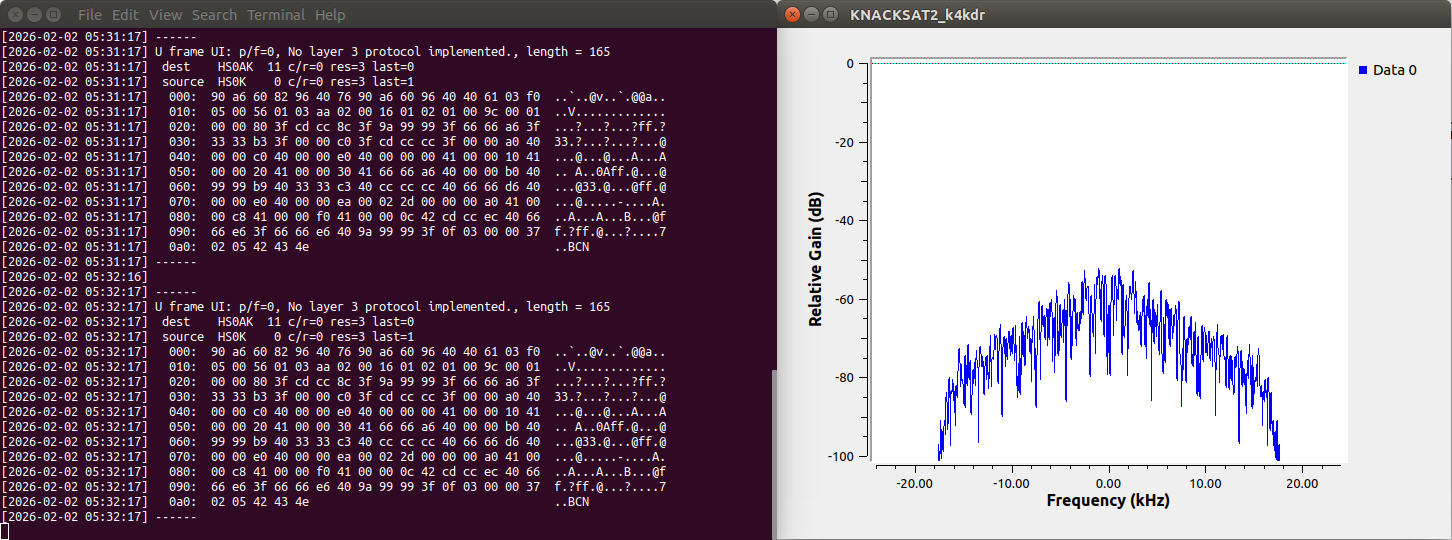This screenshot has height=540, width=1452.
Task: Open the Terminal menu
Action: [275, 15]
